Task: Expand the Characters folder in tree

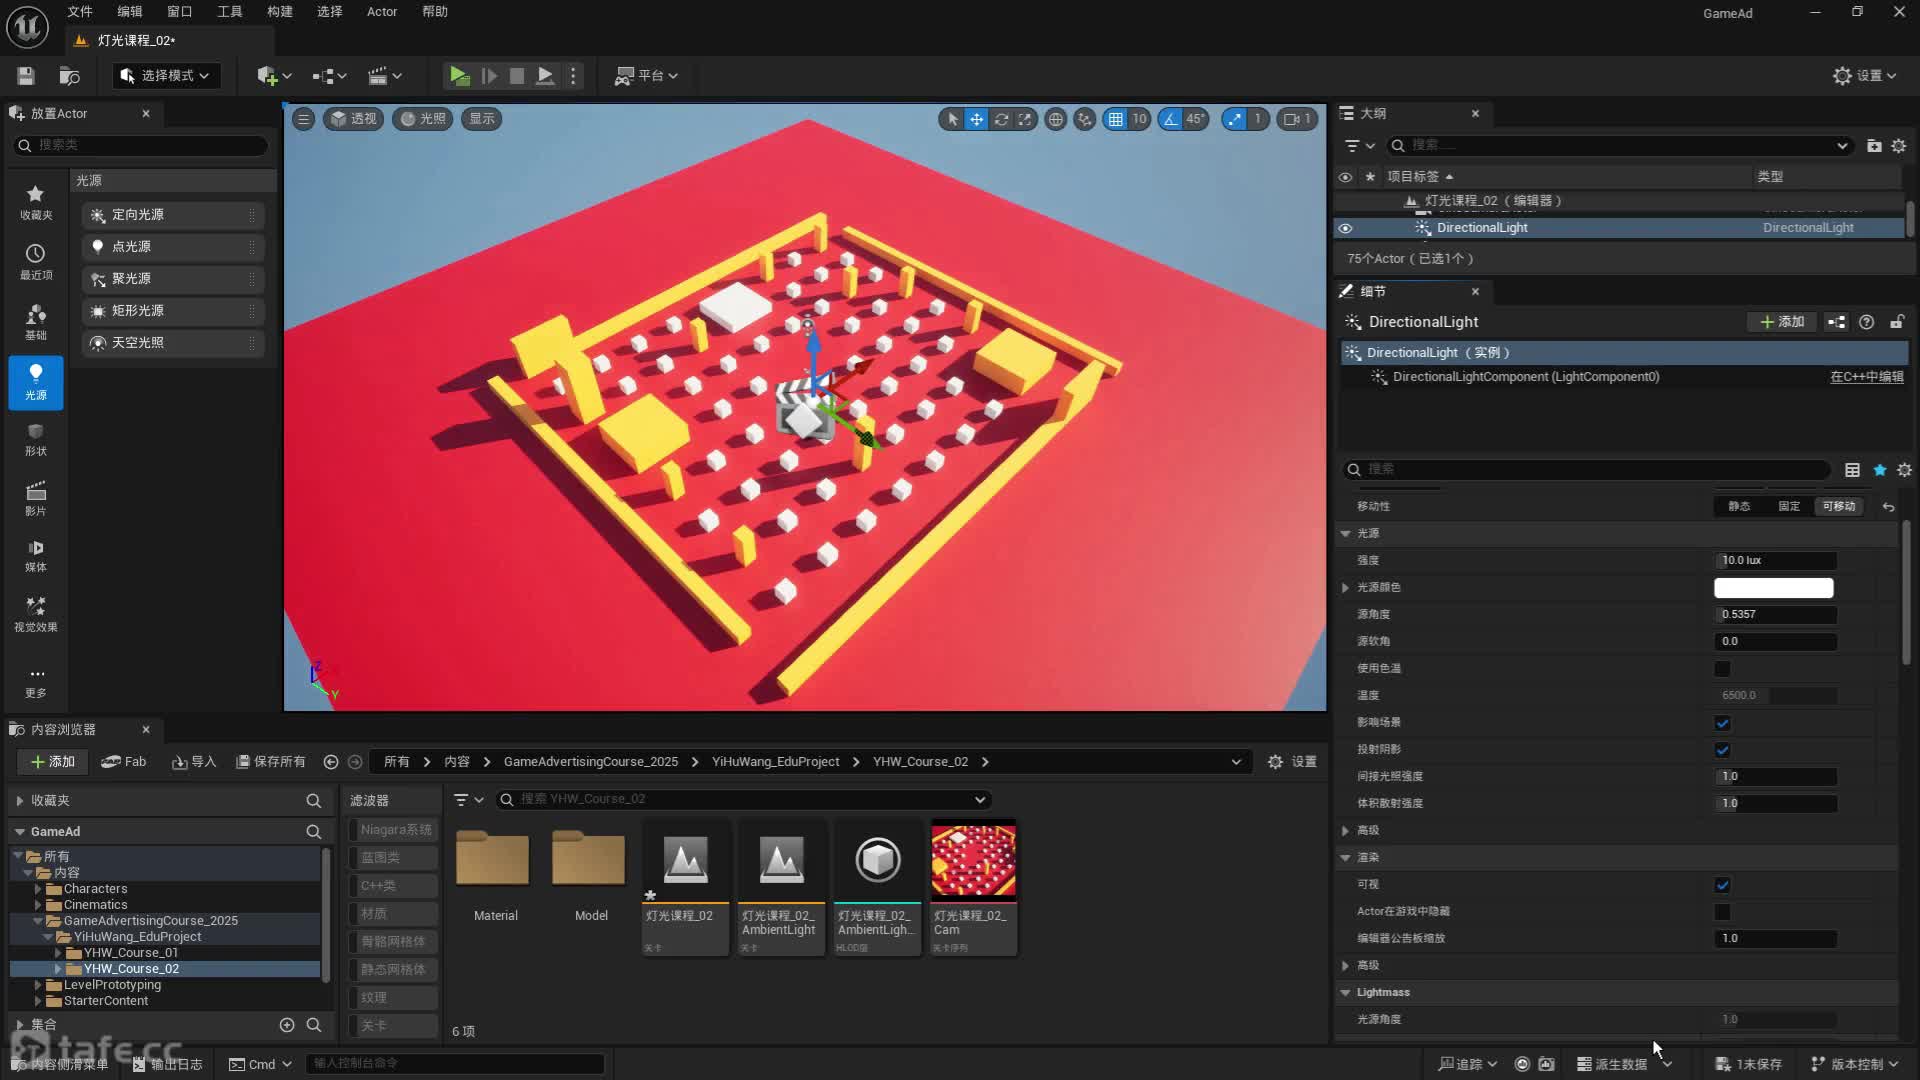Action: [x=38, y=889]
